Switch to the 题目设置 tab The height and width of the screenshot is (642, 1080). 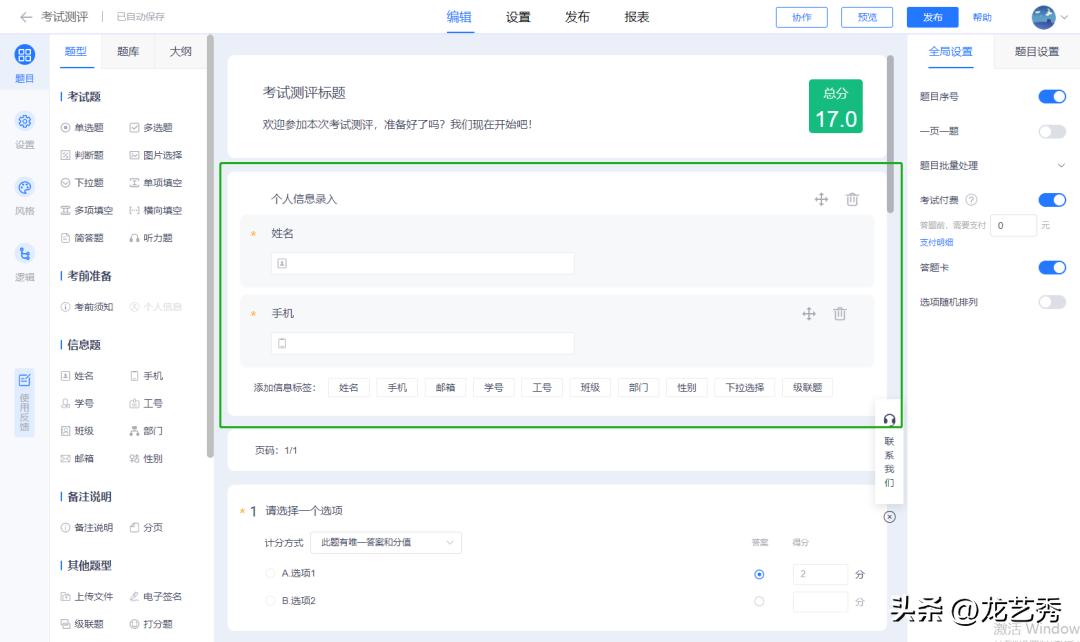click(x=1035, y=51)
